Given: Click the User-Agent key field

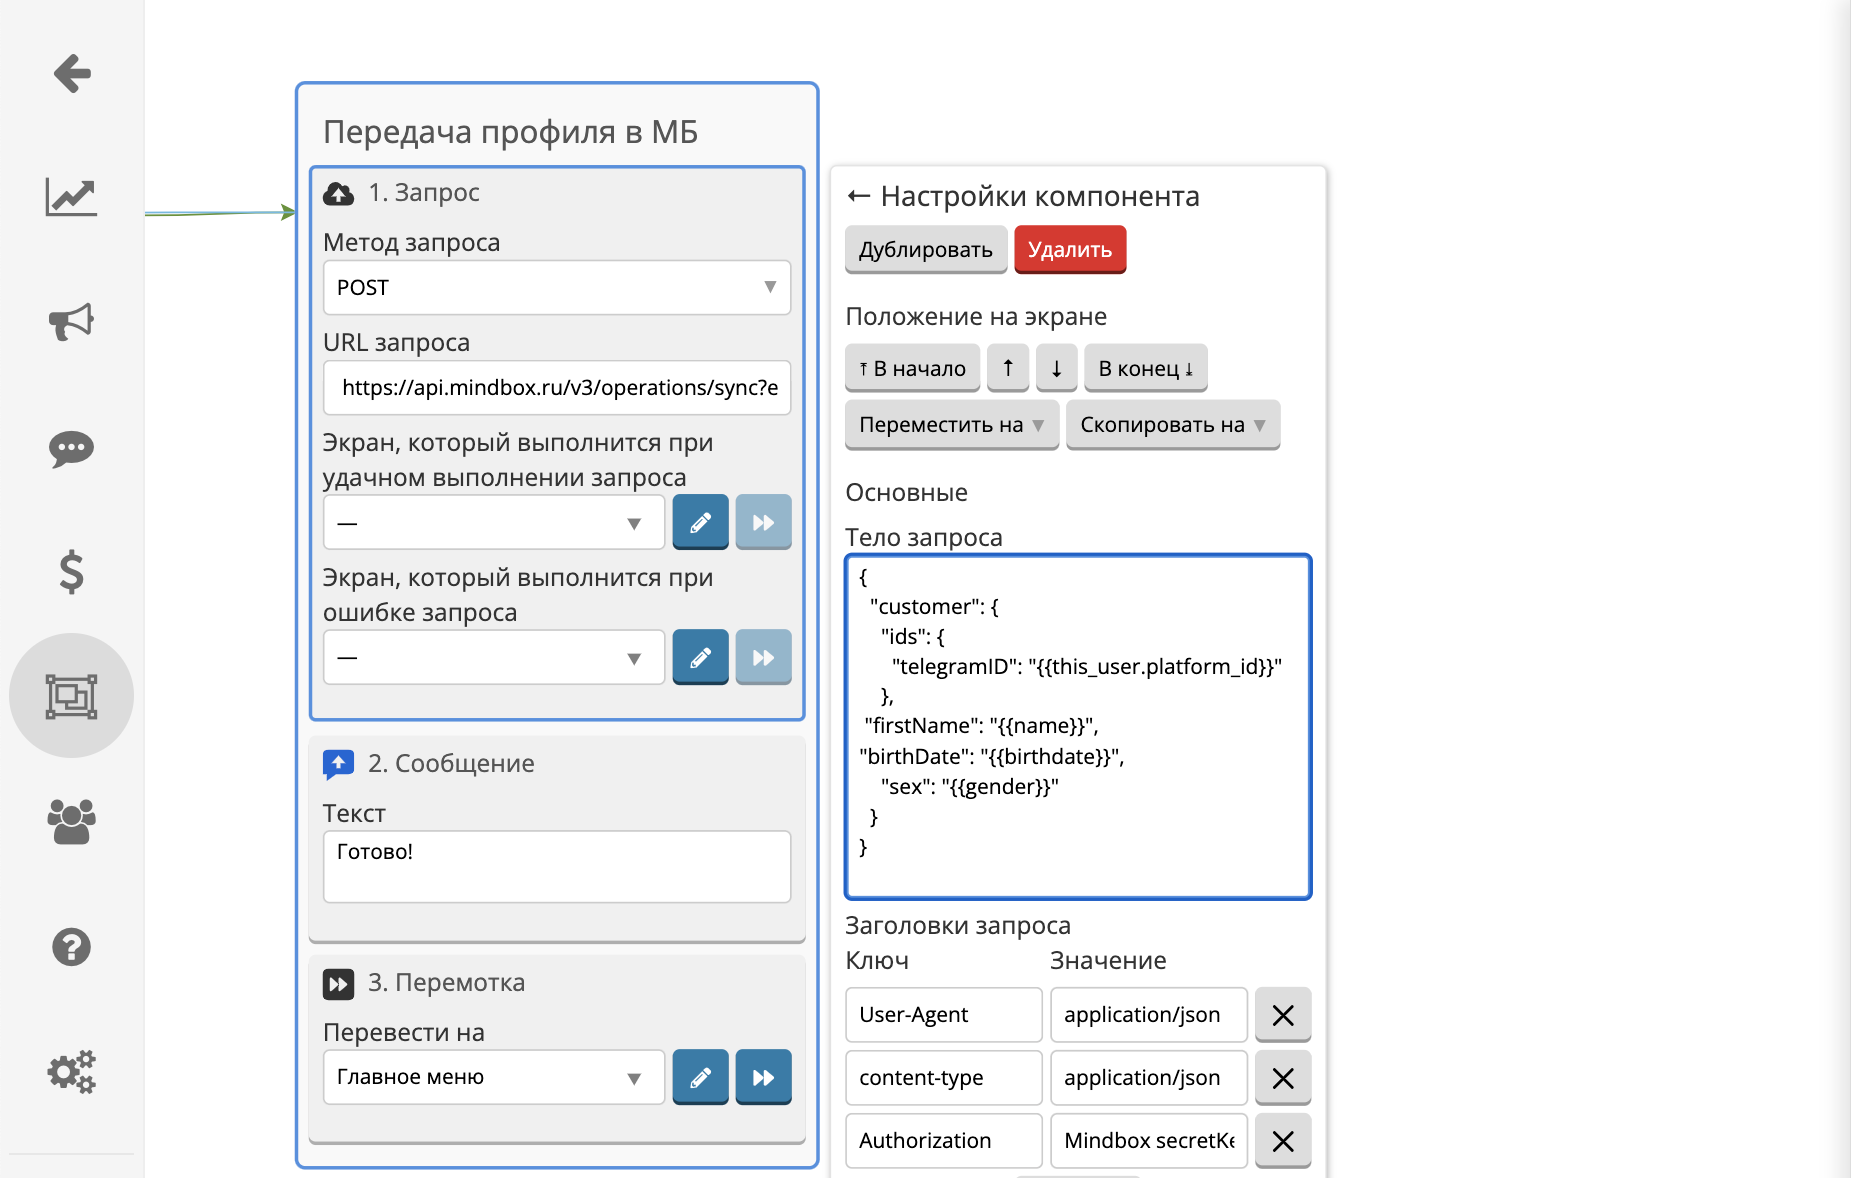Looking at the screenshot, I should [944, 1015].
